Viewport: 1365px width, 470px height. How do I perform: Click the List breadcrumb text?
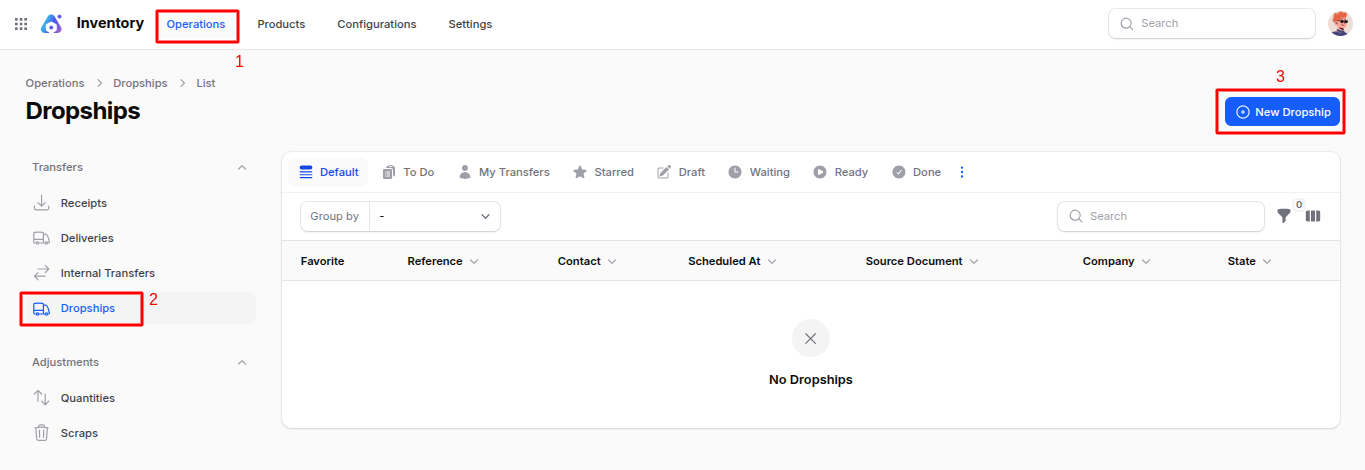click(x=206, y=83)
